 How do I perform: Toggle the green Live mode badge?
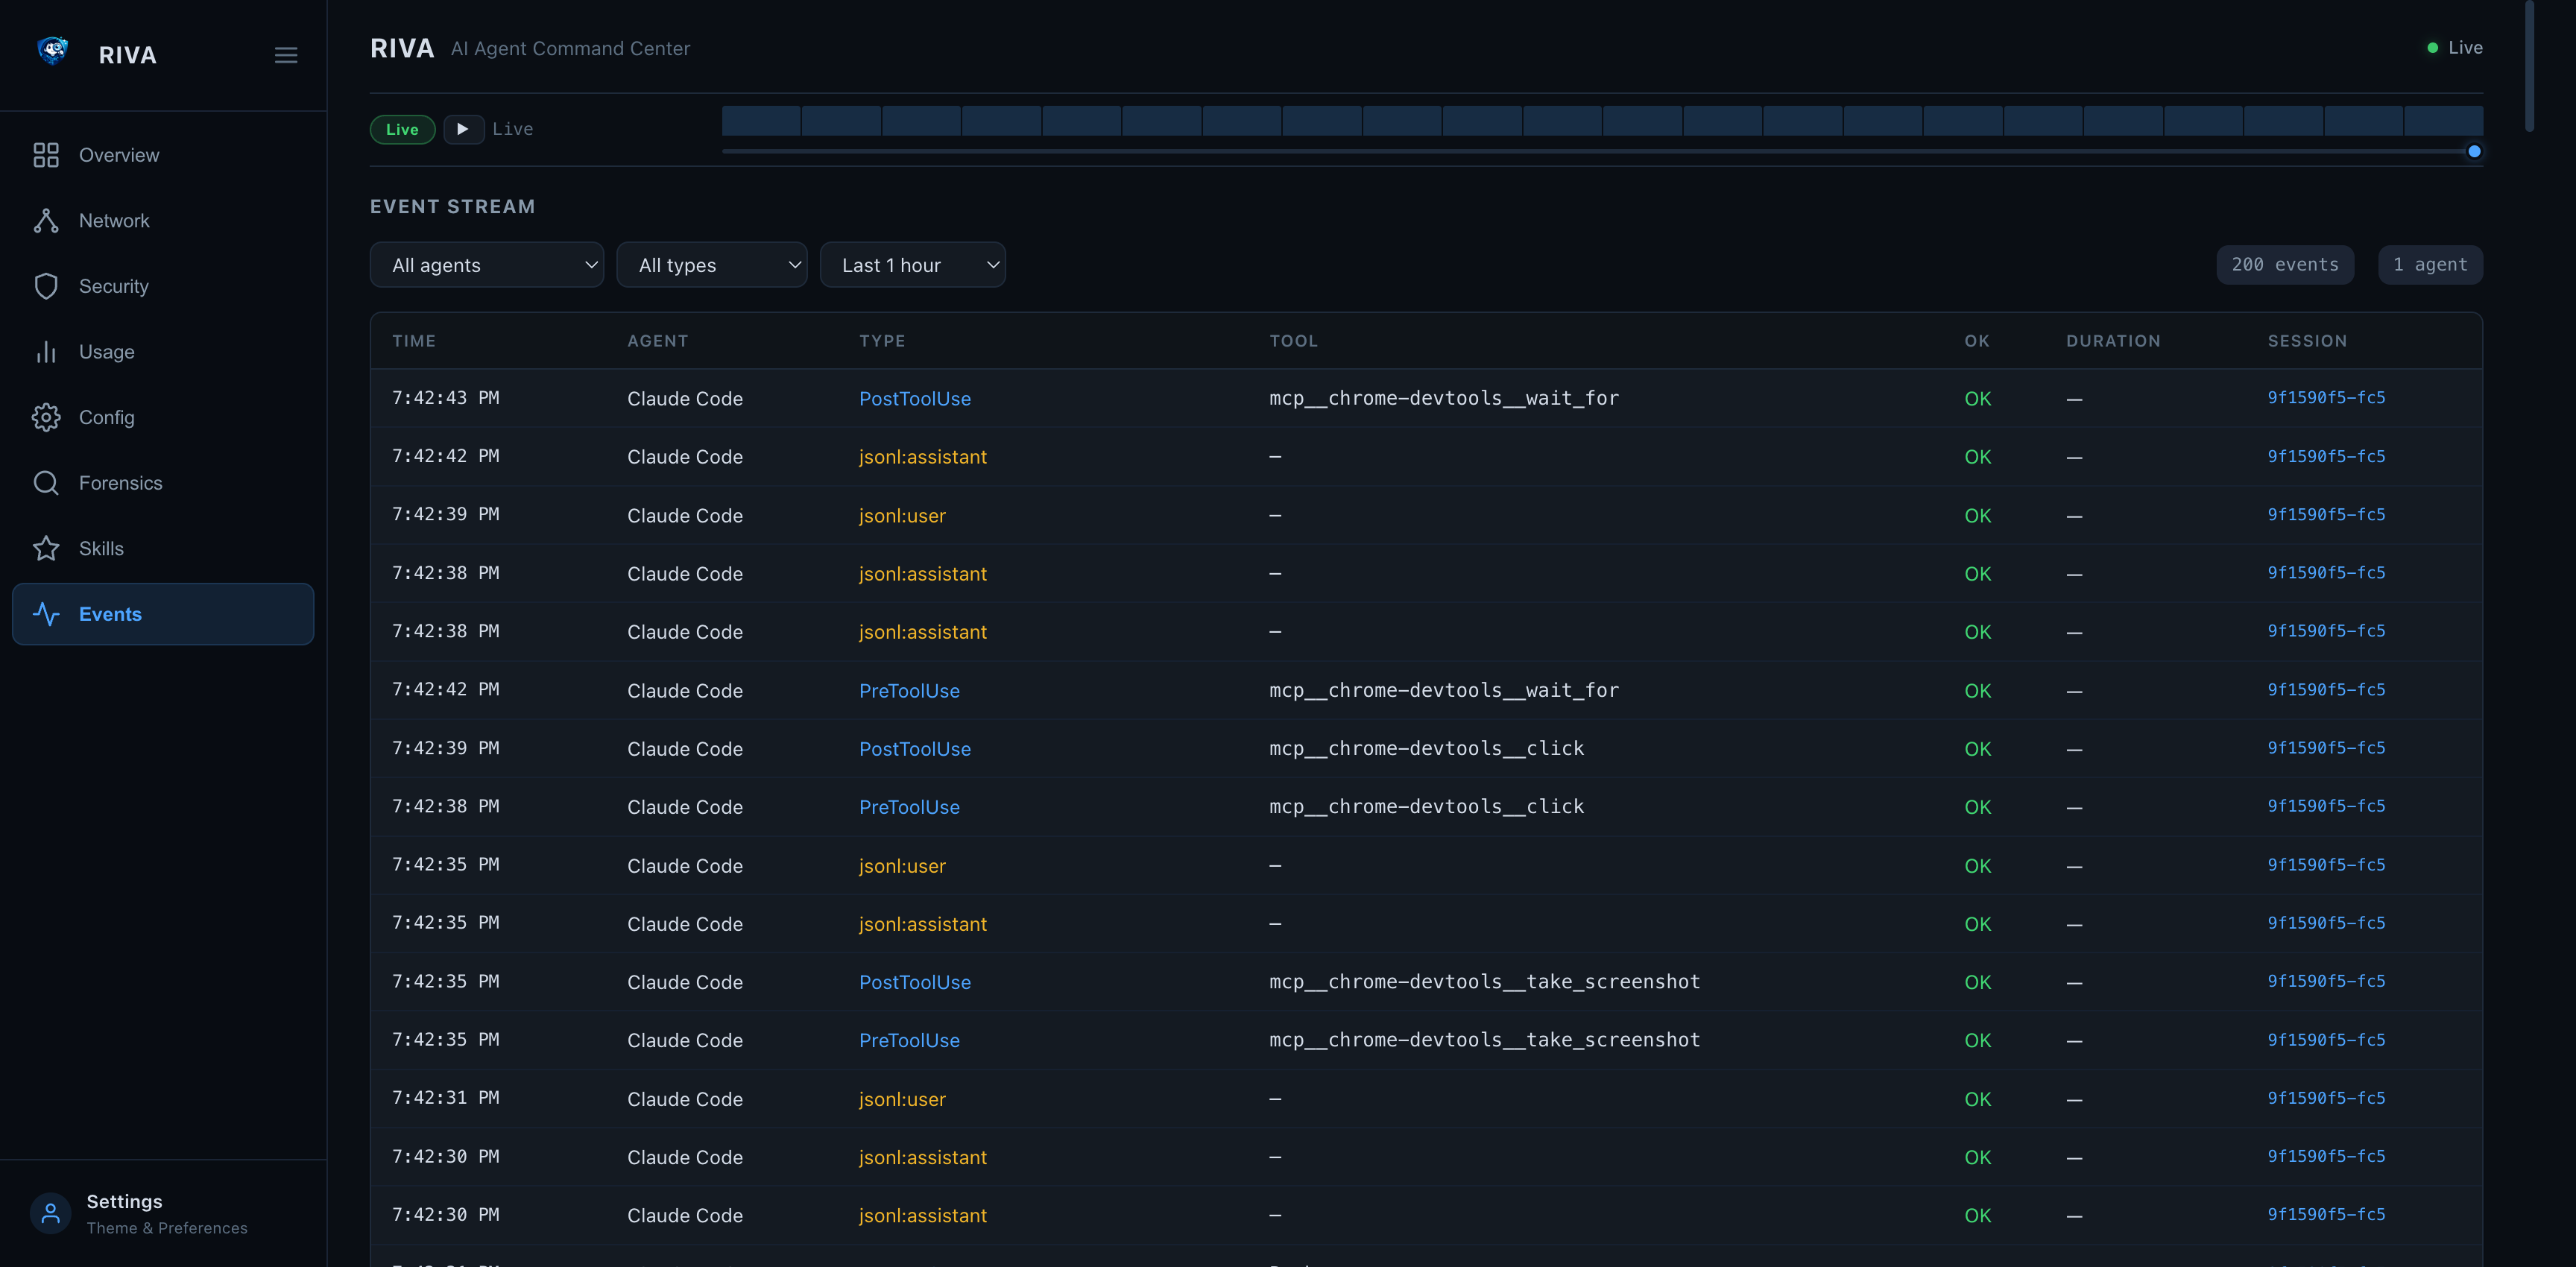[x=402, y=129]
